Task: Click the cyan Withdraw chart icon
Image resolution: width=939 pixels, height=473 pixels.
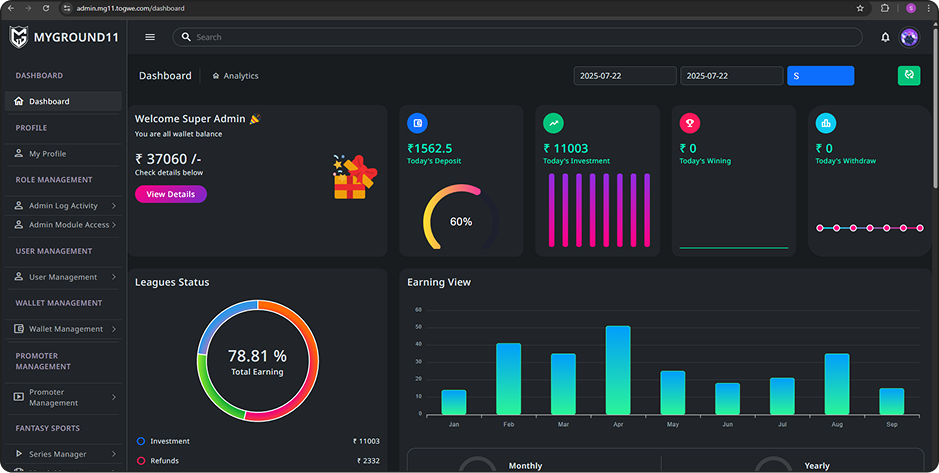Action: (x=826, y=123)
